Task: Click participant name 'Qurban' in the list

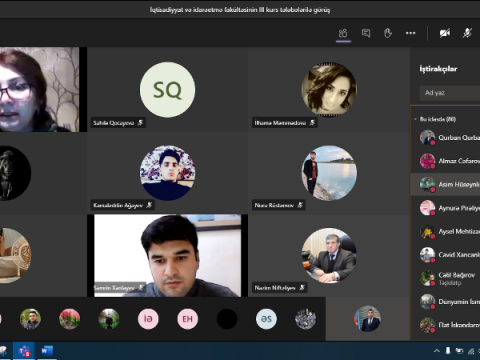Action: point(459,137)
